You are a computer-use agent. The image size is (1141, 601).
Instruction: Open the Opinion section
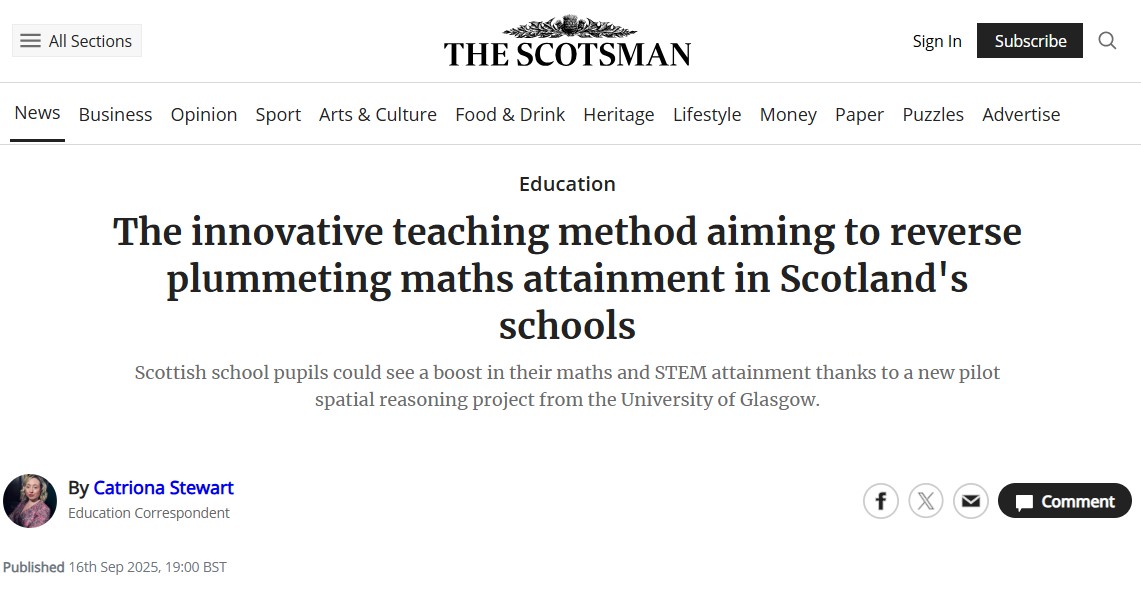(x=204, y=115)
